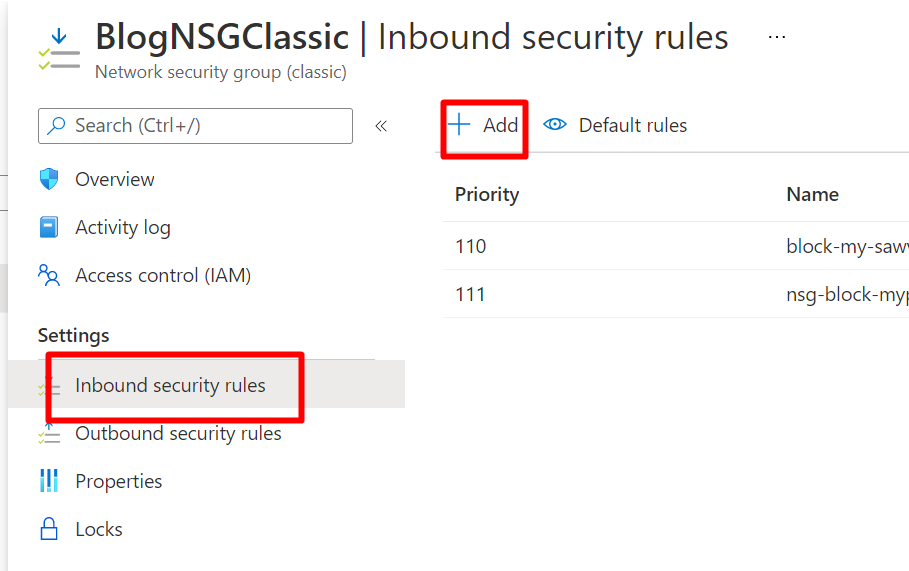Screen dimensions: 909x571
Task: Click the Activity log book icon
Action: [x=49, y=228]
